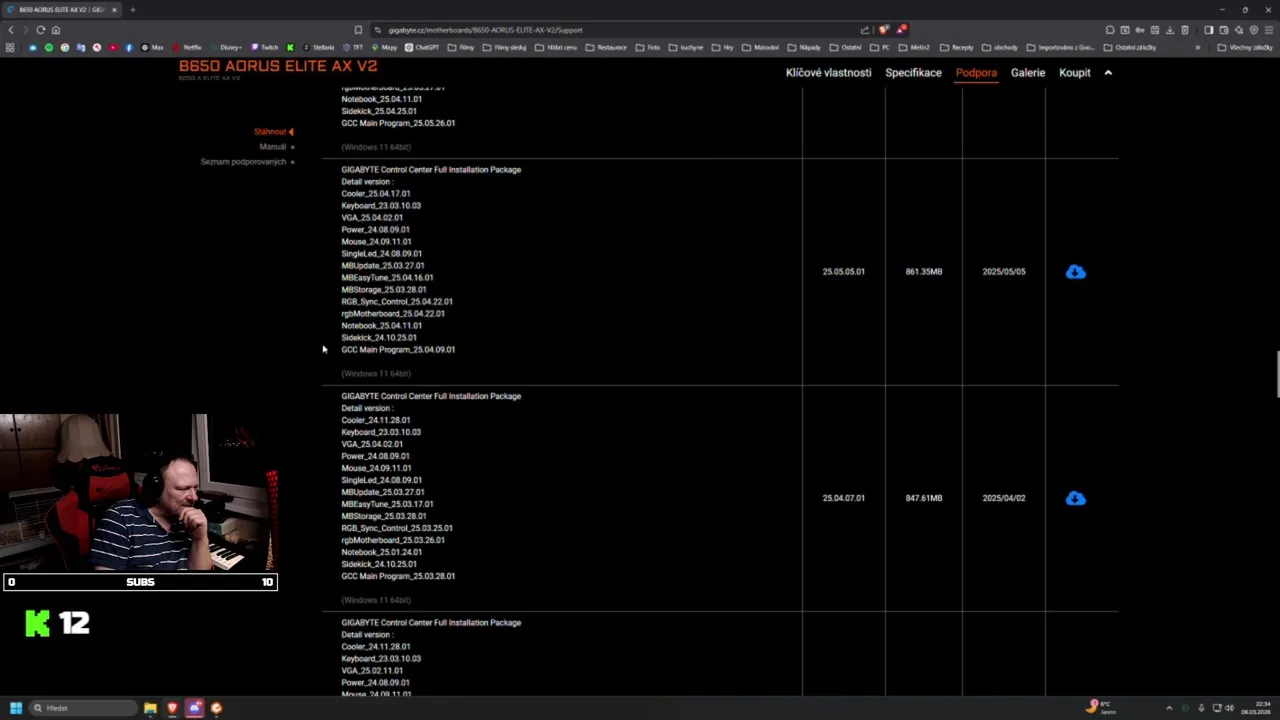Select the Podpora tab
Screen dimensions: 1280x720
click(x=976, y=73)
